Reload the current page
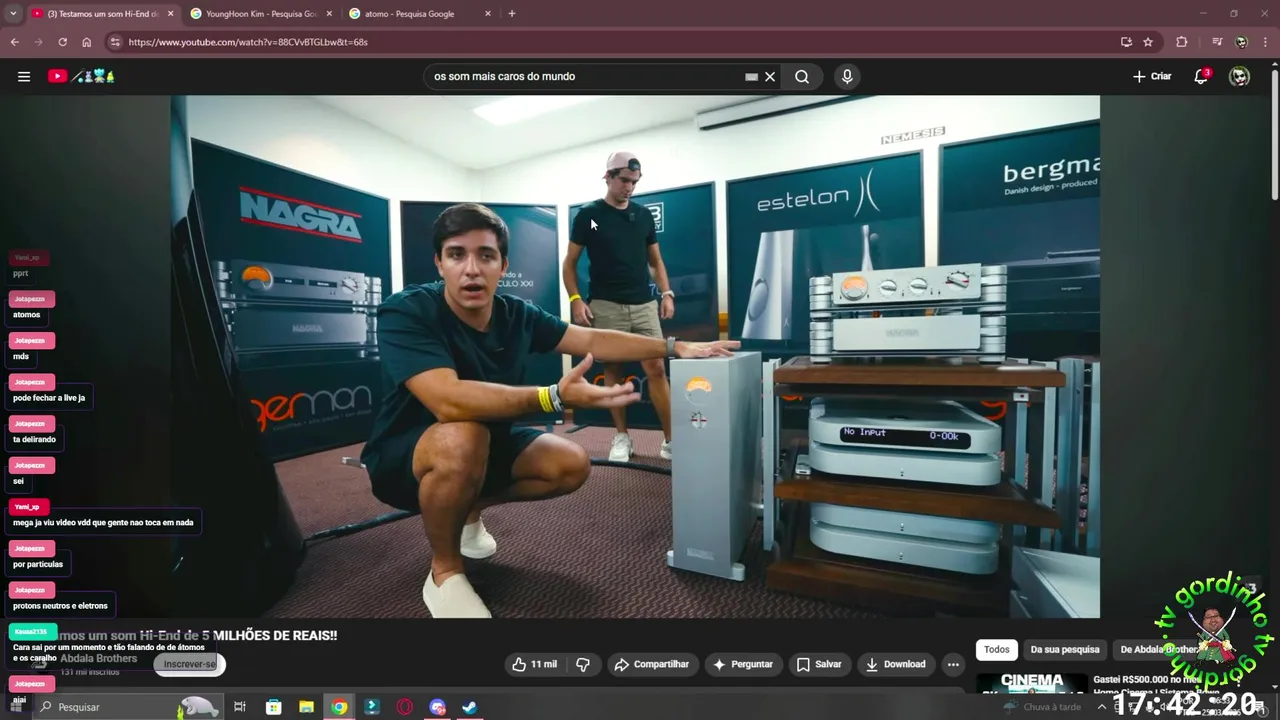The width and height of the screenshot is (1280, 720). pos(62,42)
